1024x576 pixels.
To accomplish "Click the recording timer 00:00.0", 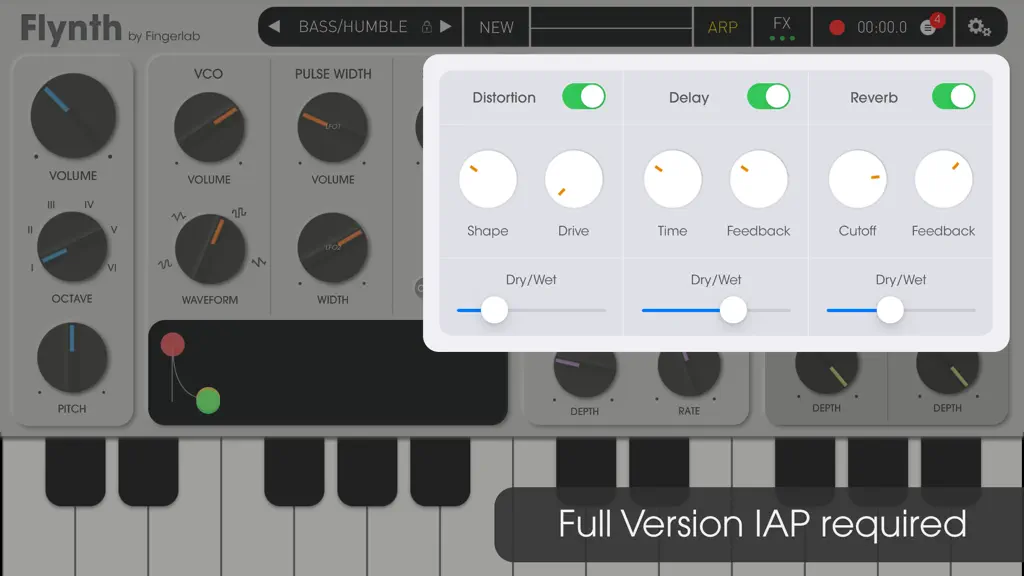I will (x=882, y=27).
